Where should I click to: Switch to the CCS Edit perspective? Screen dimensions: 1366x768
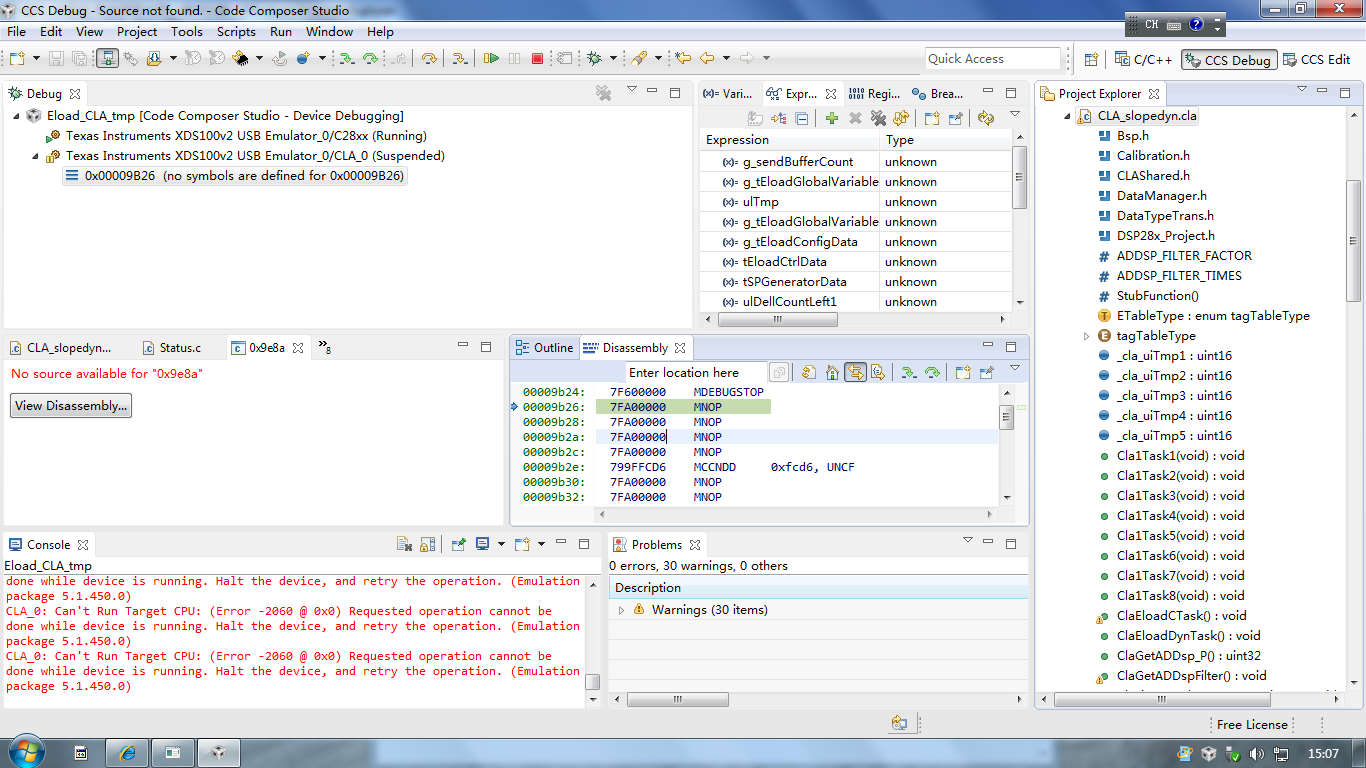click(x=1317, y=60)
